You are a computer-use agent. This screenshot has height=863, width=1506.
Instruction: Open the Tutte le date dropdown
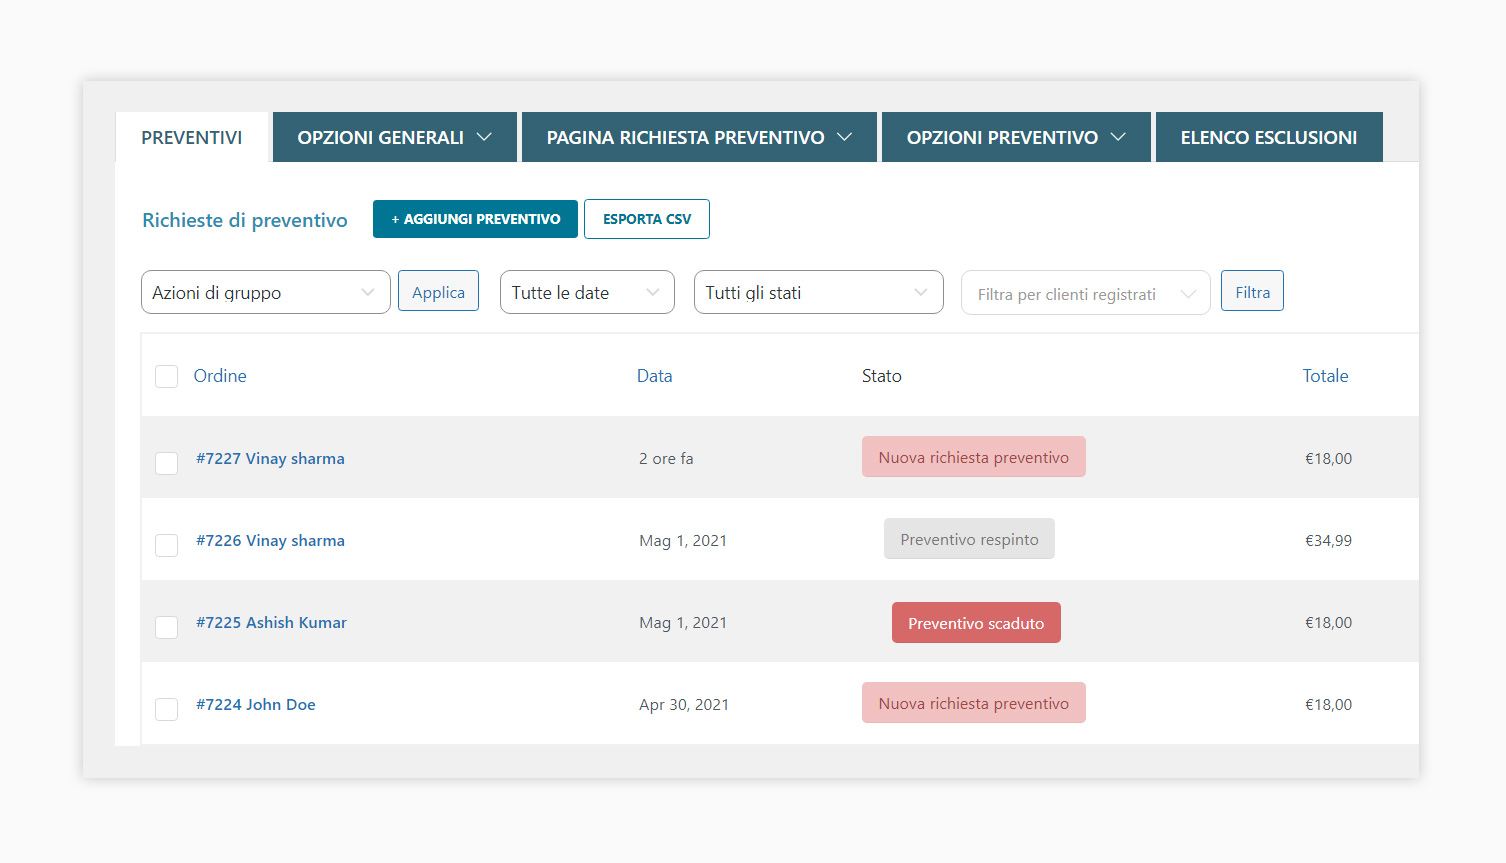coord(586,292)
